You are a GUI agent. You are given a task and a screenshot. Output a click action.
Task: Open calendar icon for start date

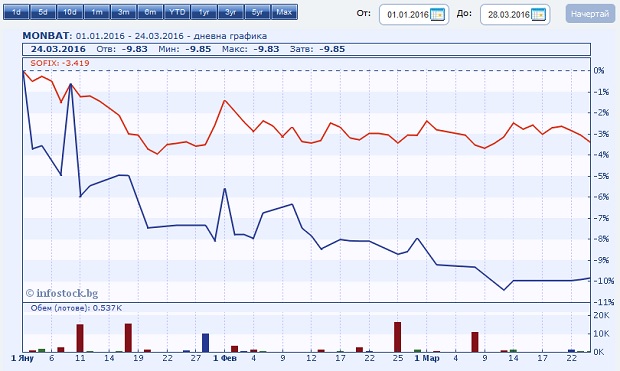click(x=437, y=15)
